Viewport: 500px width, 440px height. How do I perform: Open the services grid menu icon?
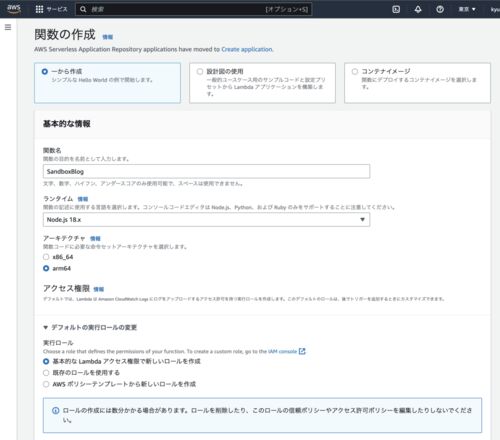(39, 9)
